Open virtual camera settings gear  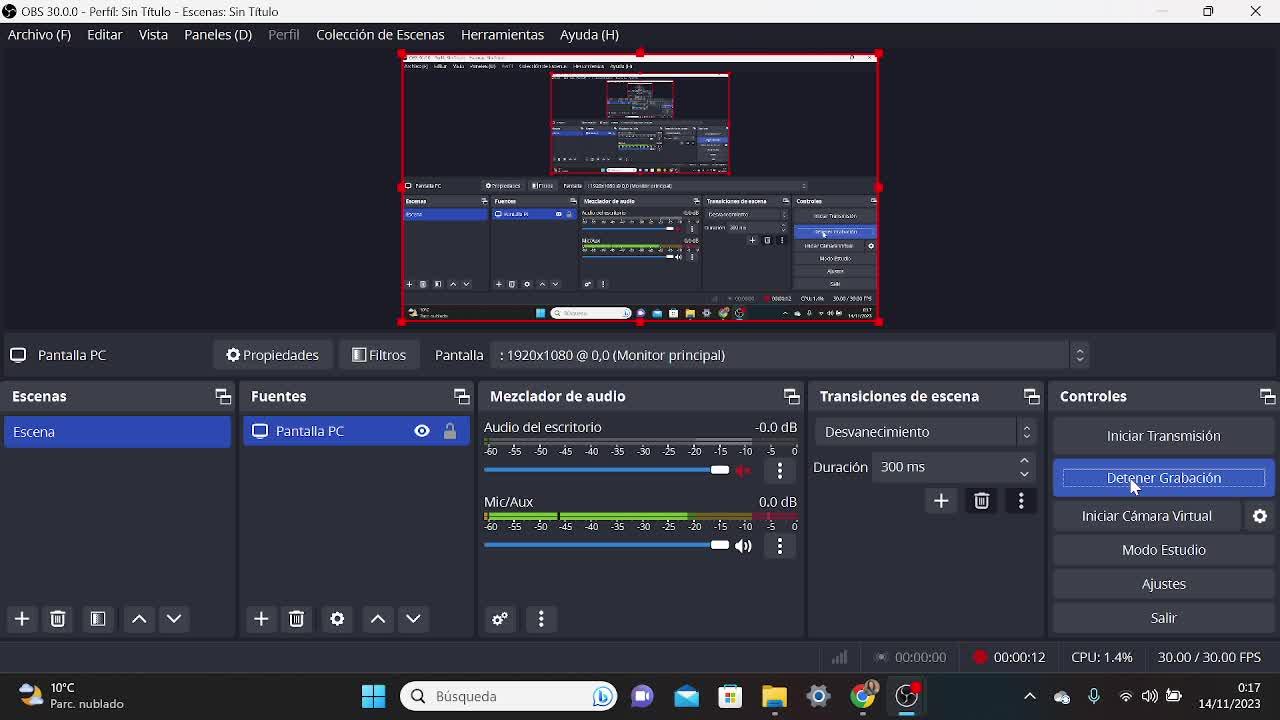pyautogui.click(x=1260, y=516)
